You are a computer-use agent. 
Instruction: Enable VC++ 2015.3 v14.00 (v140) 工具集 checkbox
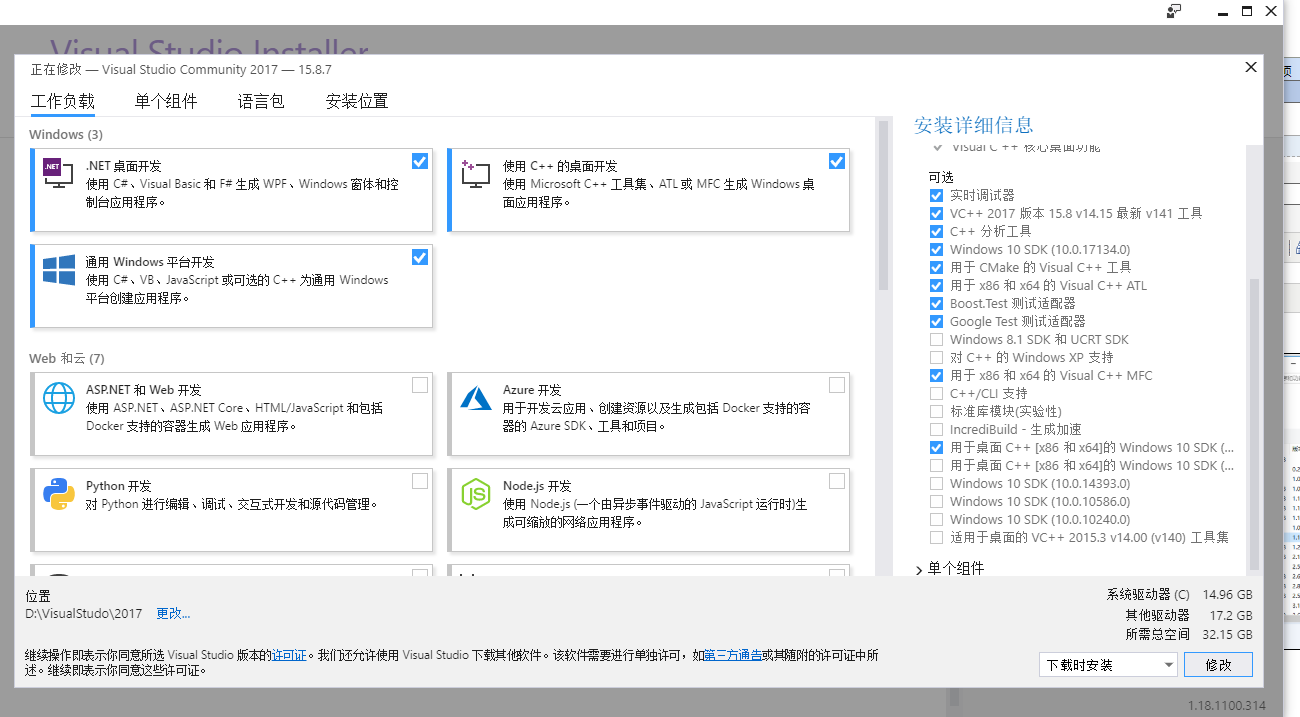click(936, 537)
